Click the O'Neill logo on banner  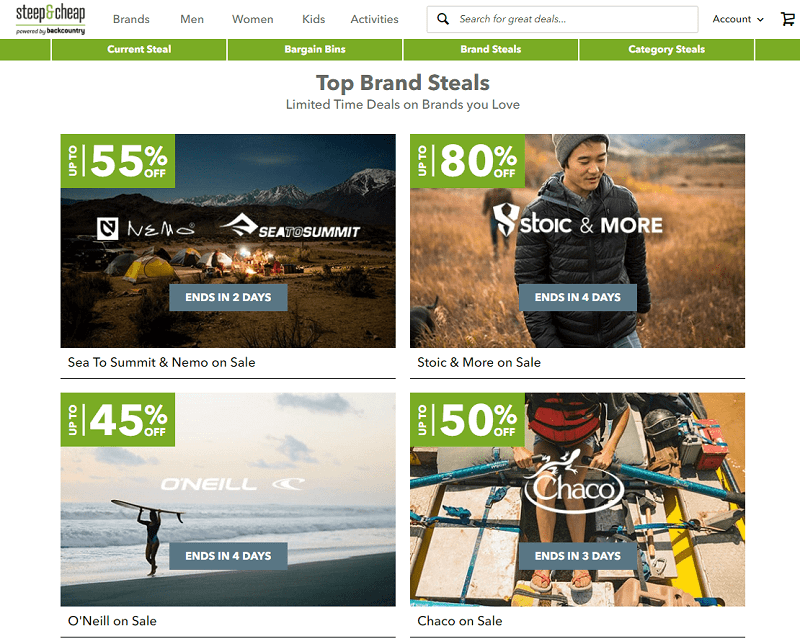[x=233, y=484]
